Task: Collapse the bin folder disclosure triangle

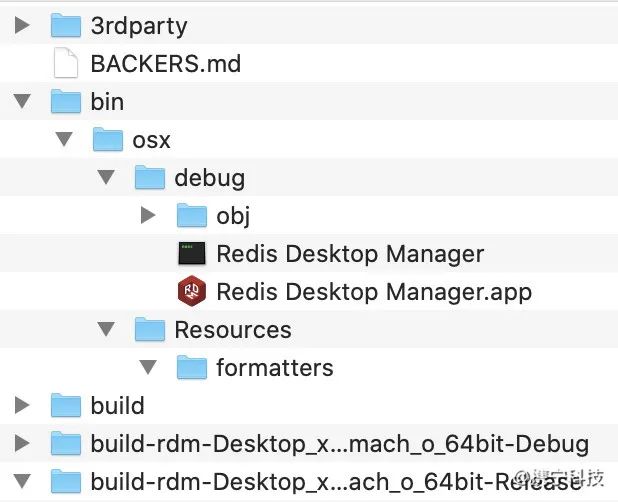Action: (22, 101)
